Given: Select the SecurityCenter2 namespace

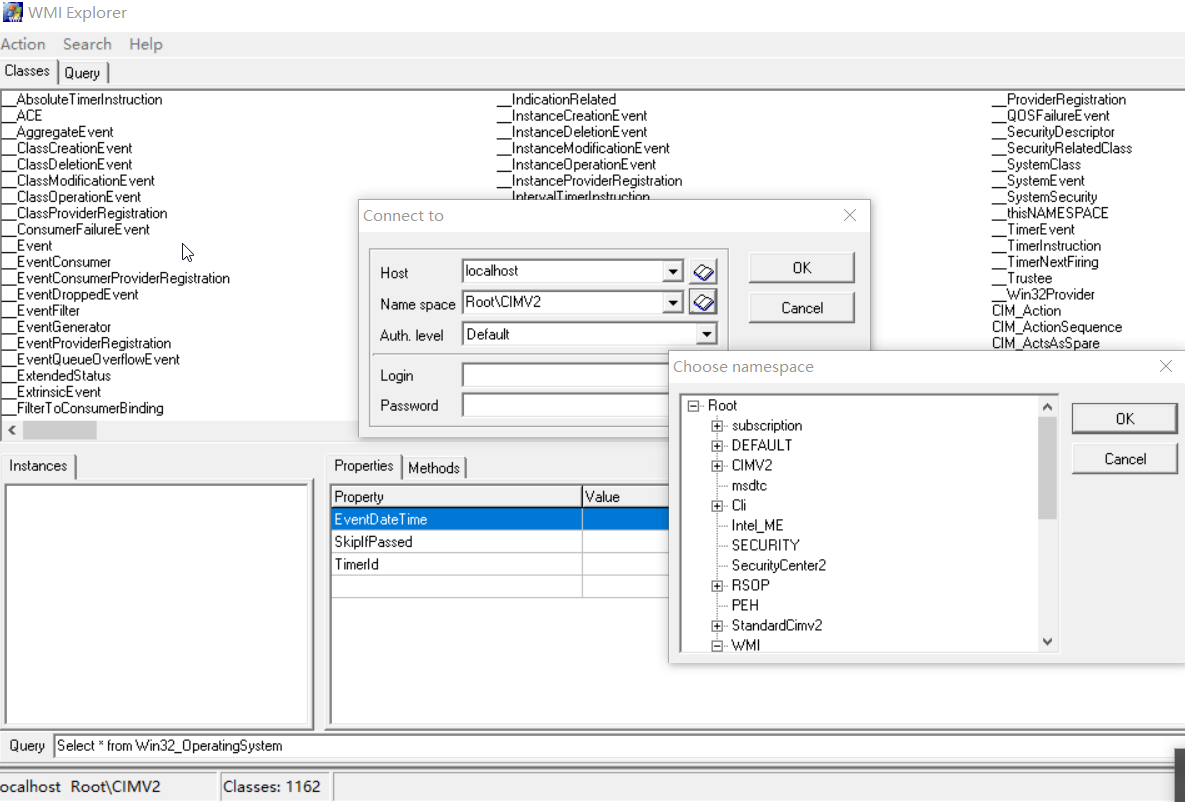Looking at the screenshot, I should click(x=778, y=566).
